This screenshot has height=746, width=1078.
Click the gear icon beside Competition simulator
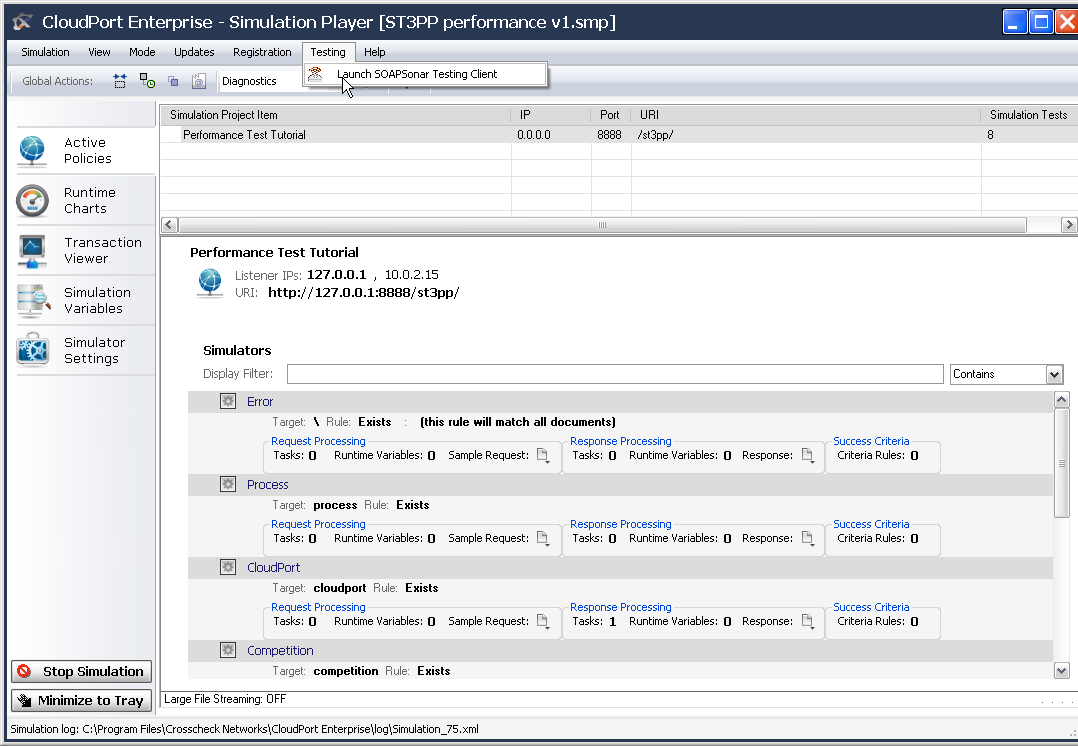(x=228, y=650)
